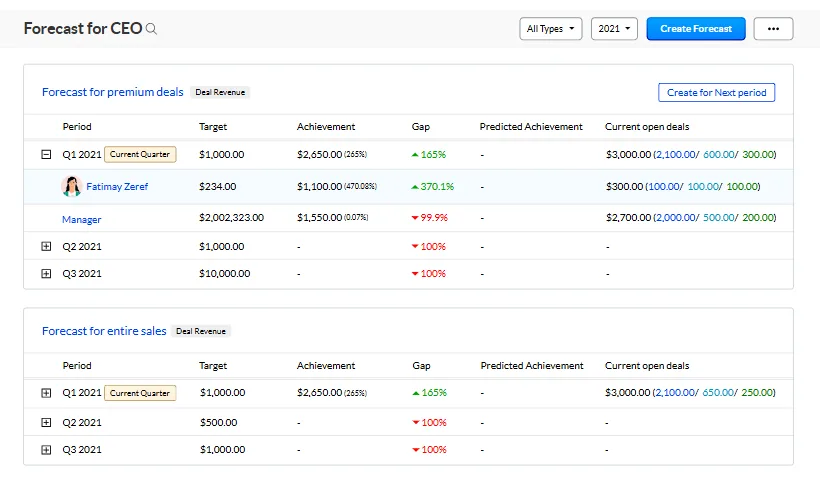
Task: Open the All Types dropdown
Action: click(x=551, y=29)
